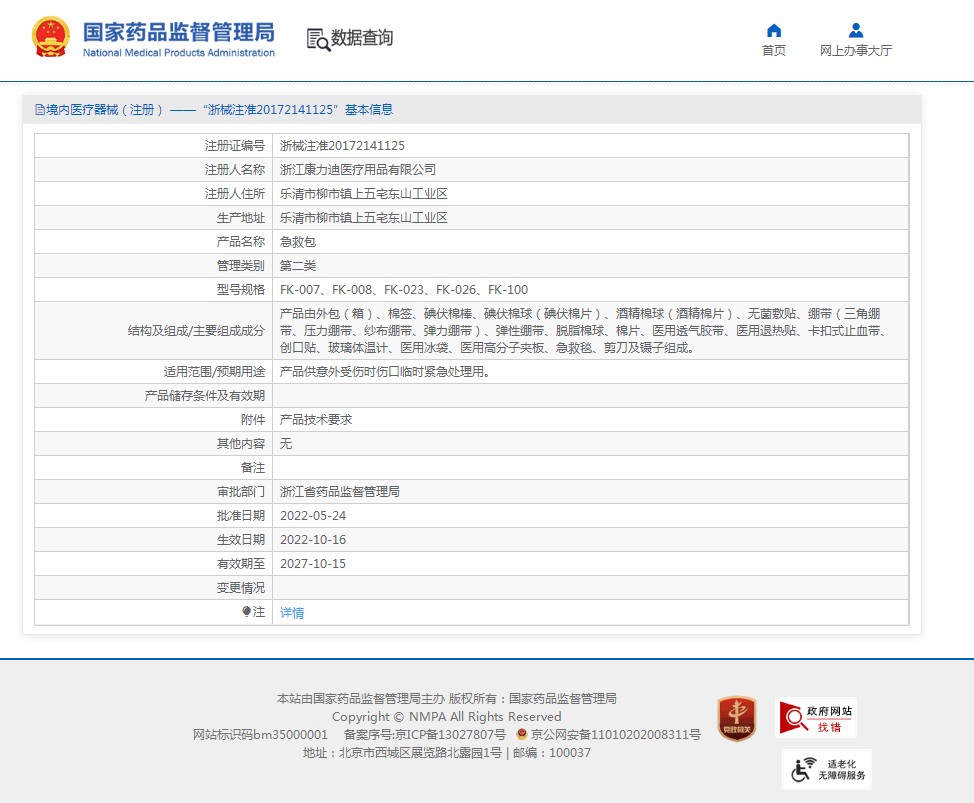Go to 首页 home page

click(x=773, y=50)
